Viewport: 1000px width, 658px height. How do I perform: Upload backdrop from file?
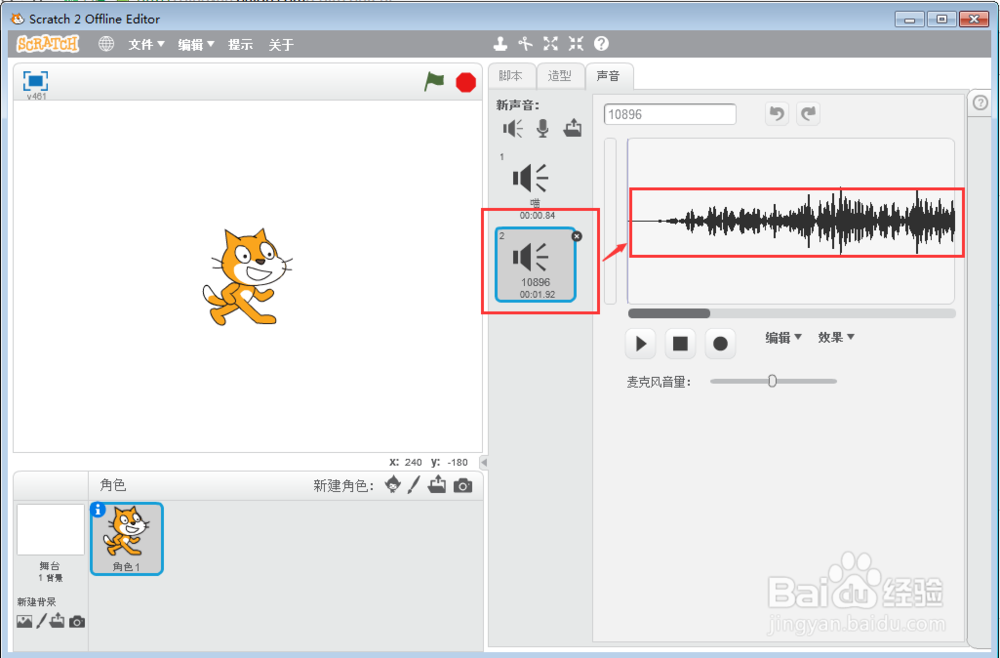[57, 620]
